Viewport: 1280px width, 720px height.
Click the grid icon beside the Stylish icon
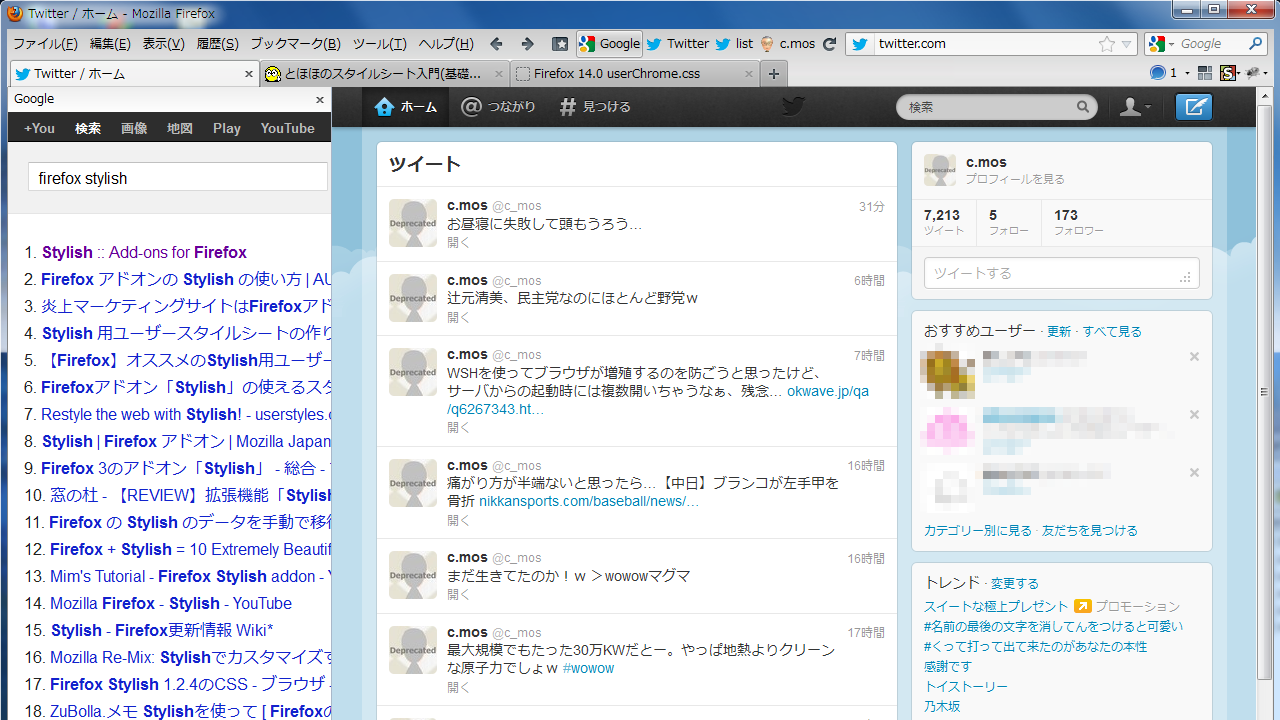coord(1204,73)
